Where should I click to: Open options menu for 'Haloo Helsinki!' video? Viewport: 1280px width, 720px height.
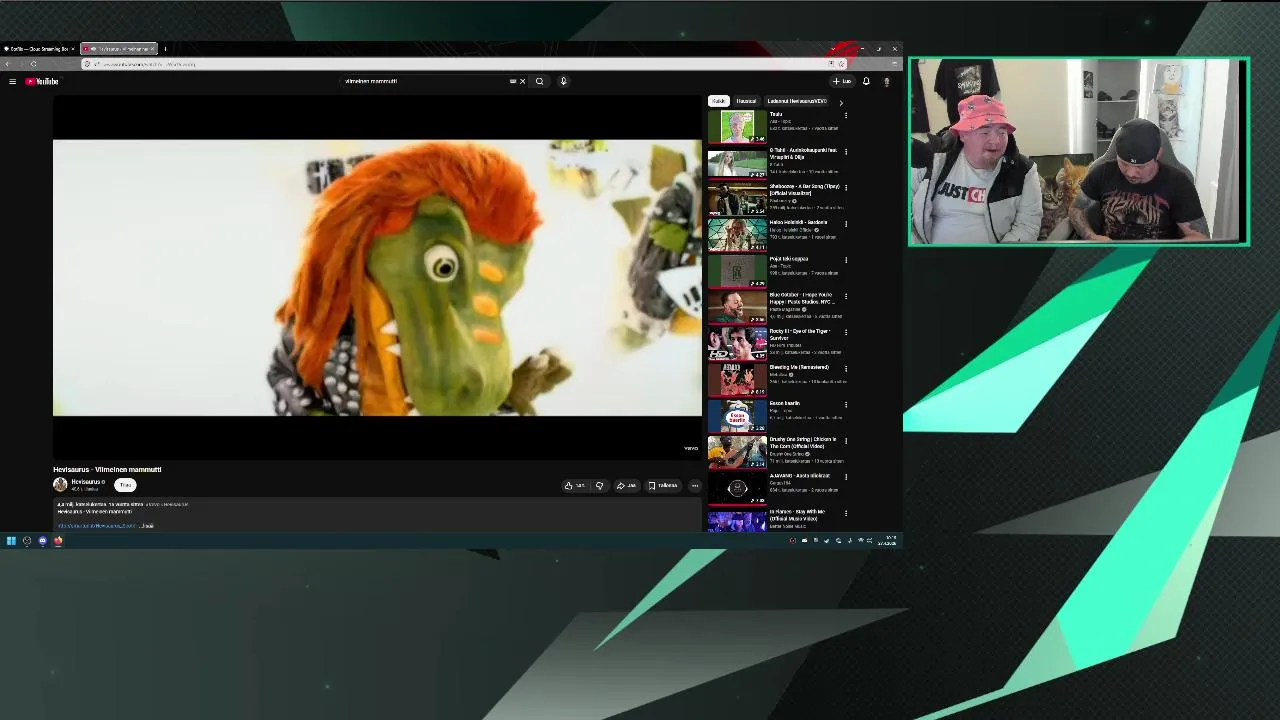[x=846, y=224]
